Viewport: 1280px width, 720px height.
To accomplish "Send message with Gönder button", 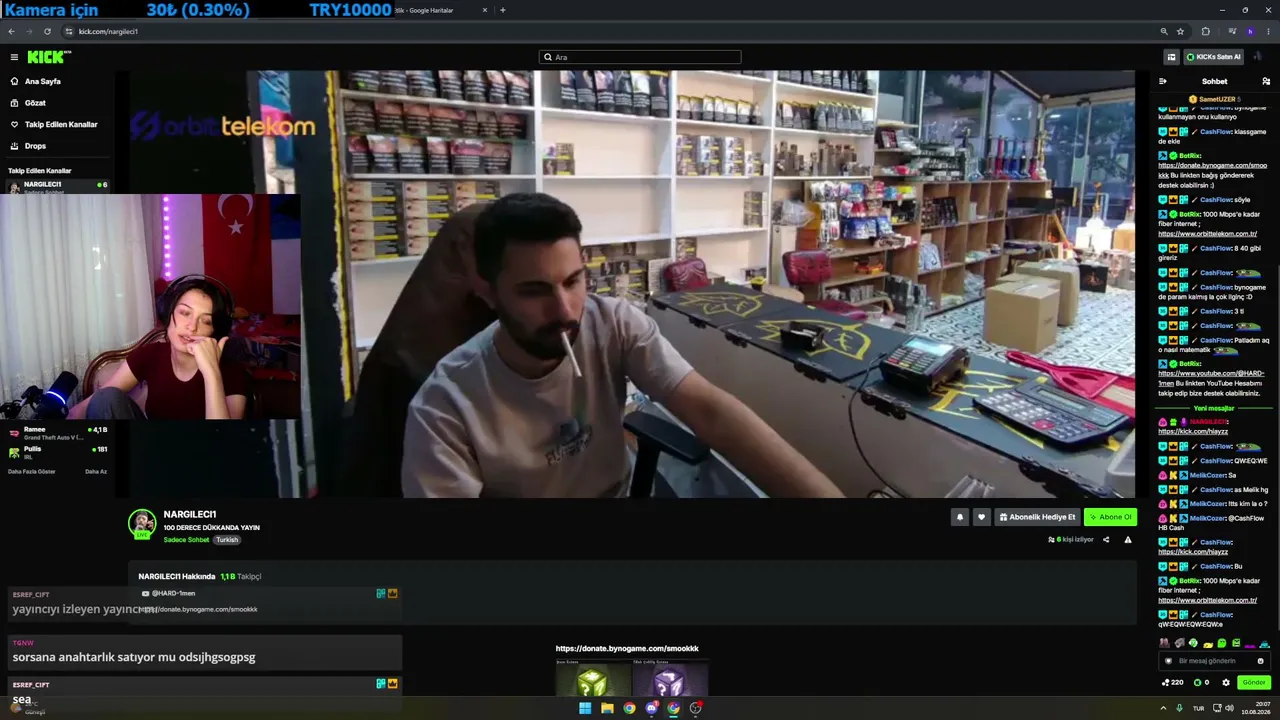I will pos(1254,683).
